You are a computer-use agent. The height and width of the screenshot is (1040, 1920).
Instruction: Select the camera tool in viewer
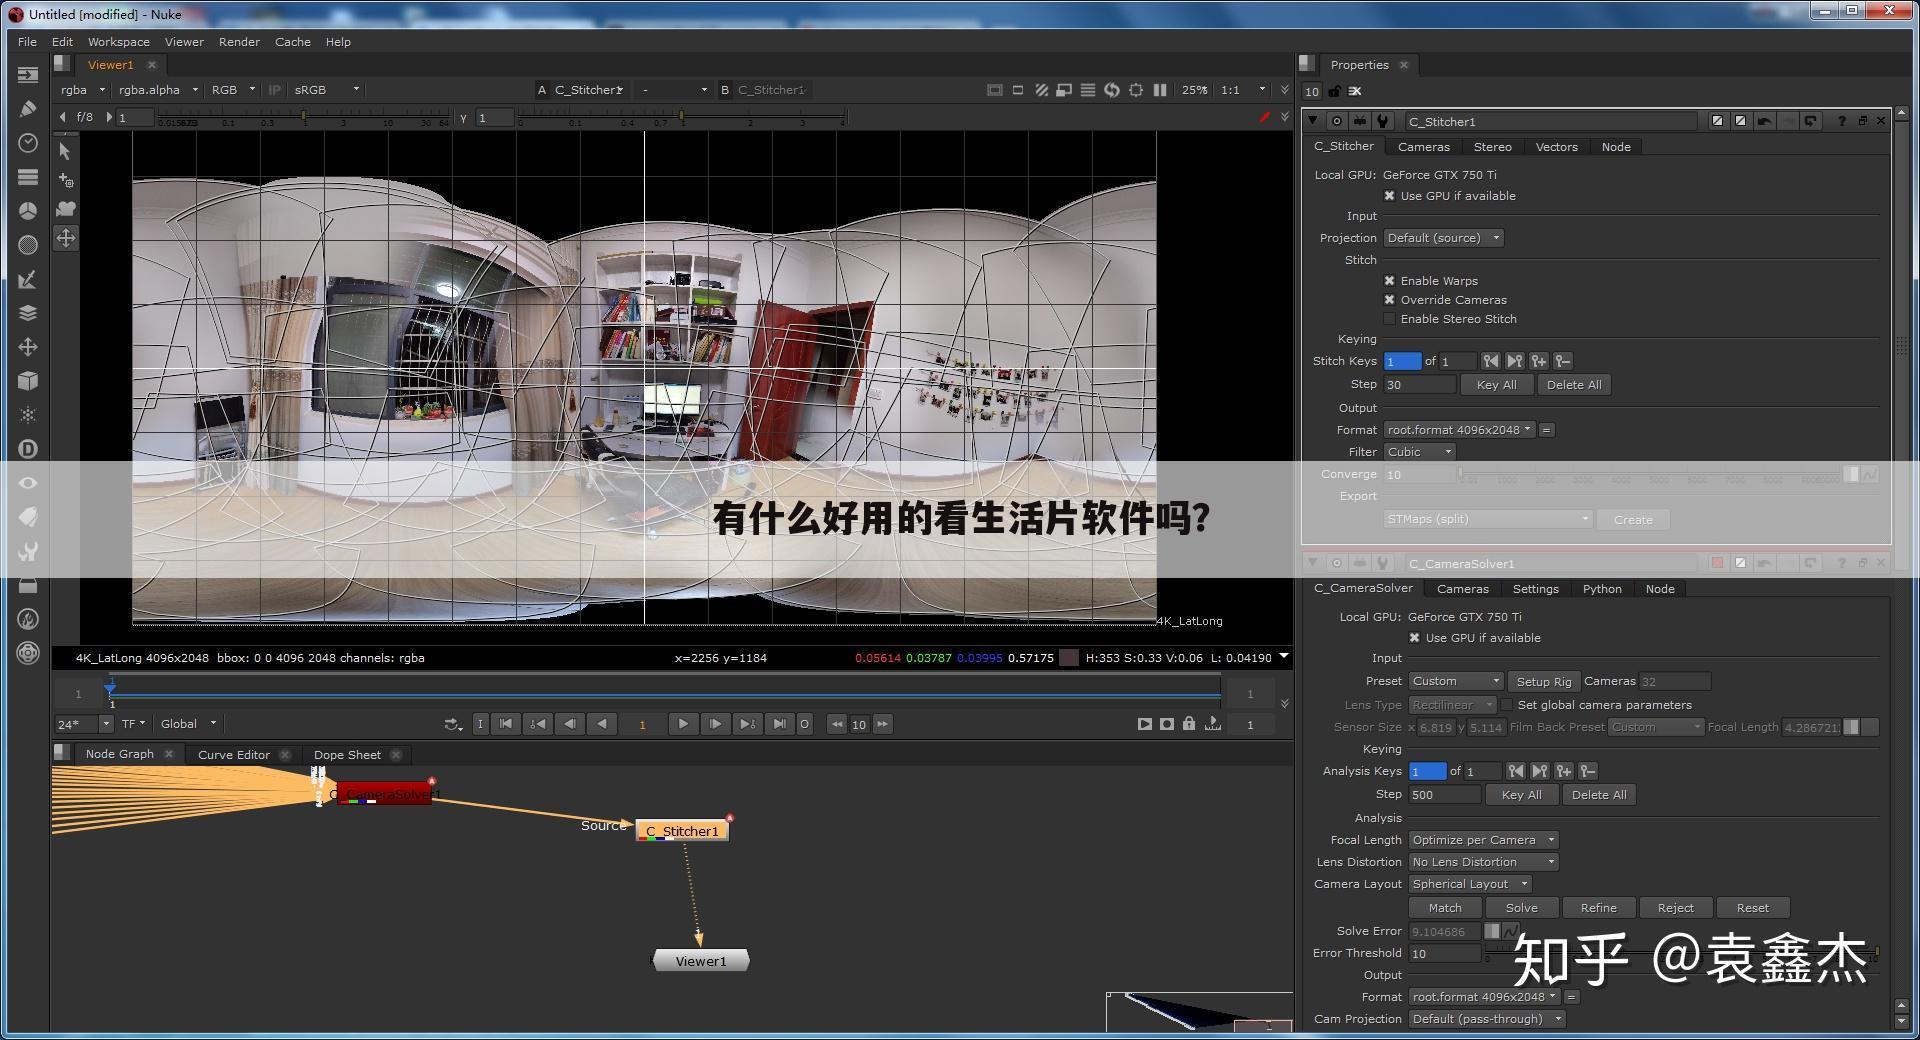click(x=65, y=209)
